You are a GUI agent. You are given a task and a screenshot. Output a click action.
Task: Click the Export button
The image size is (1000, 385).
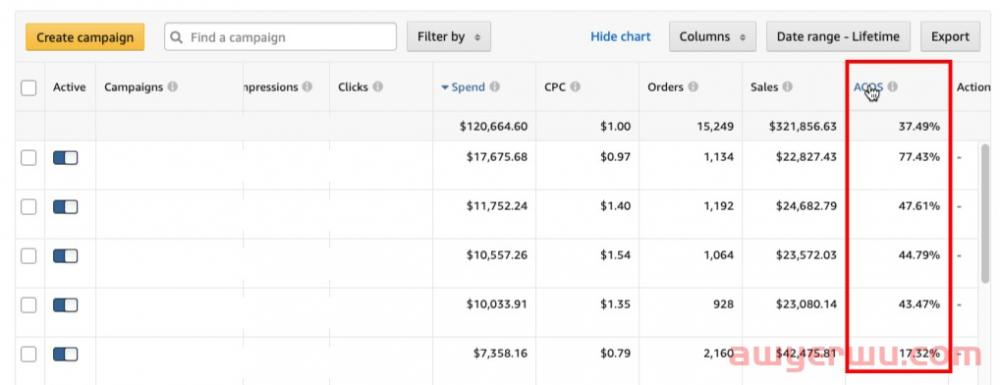pos(950,37)
